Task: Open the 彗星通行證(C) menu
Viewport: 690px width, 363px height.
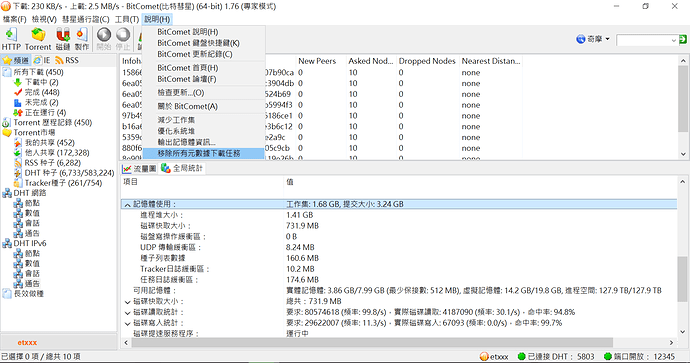Action: (85, 19)
